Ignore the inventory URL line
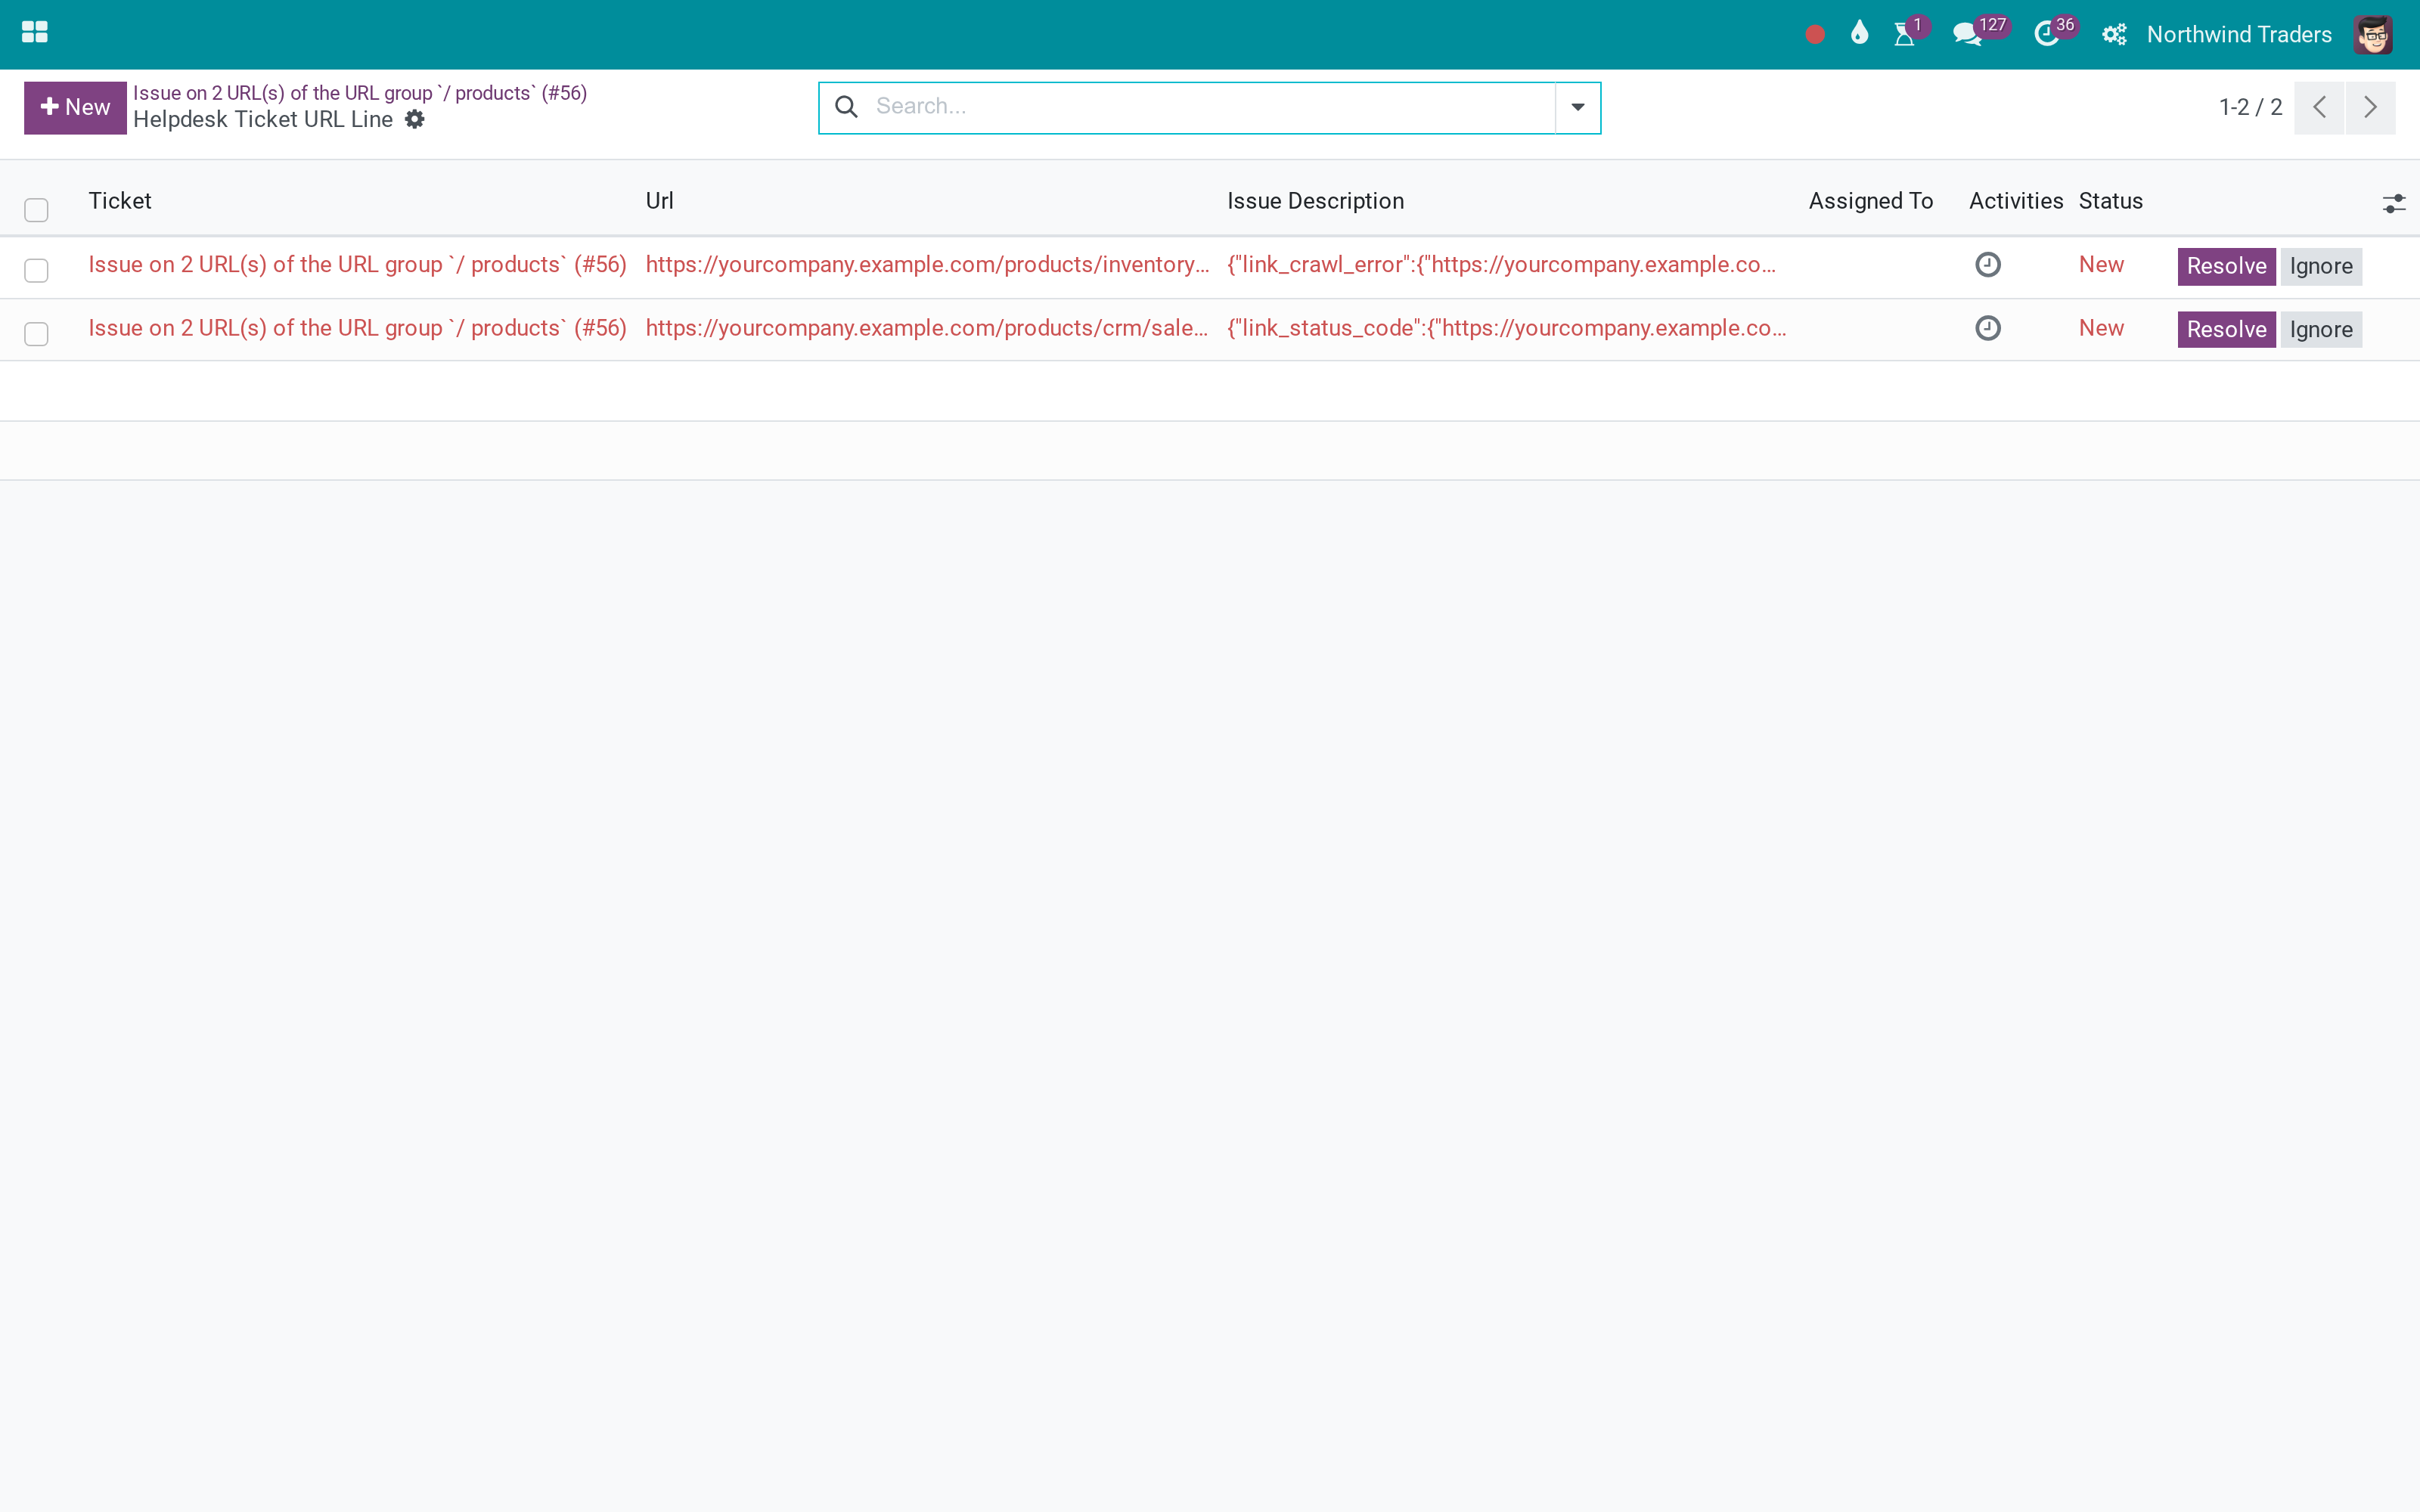This screenshot has height=1512, width=2420. point(2320,266)
